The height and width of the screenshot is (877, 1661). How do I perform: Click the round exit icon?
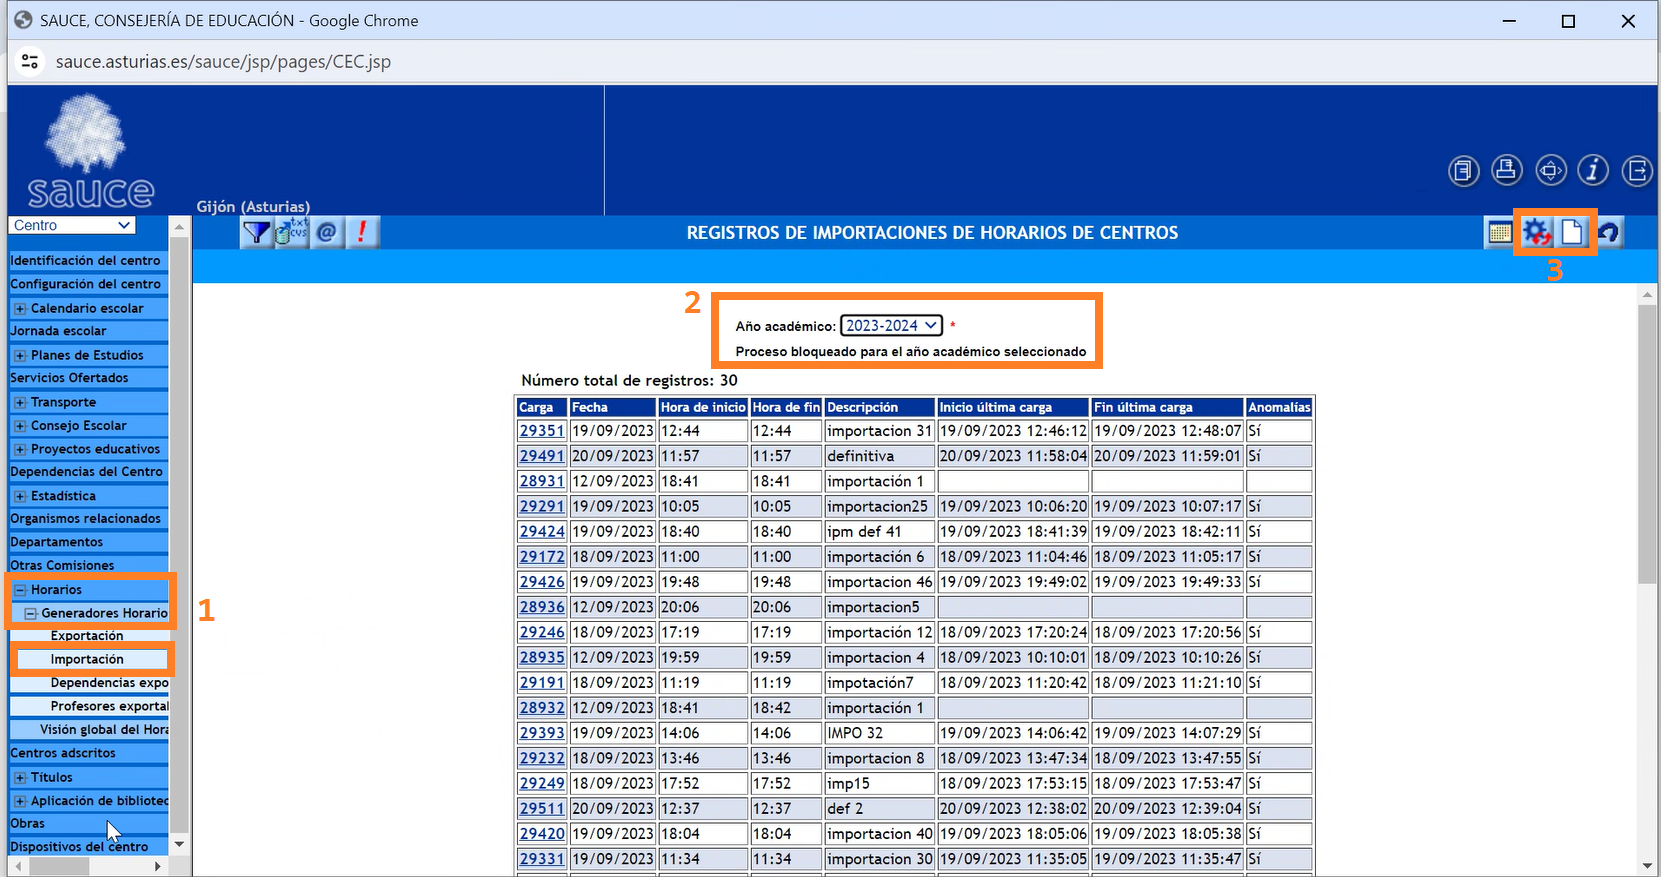point(1638,171)
